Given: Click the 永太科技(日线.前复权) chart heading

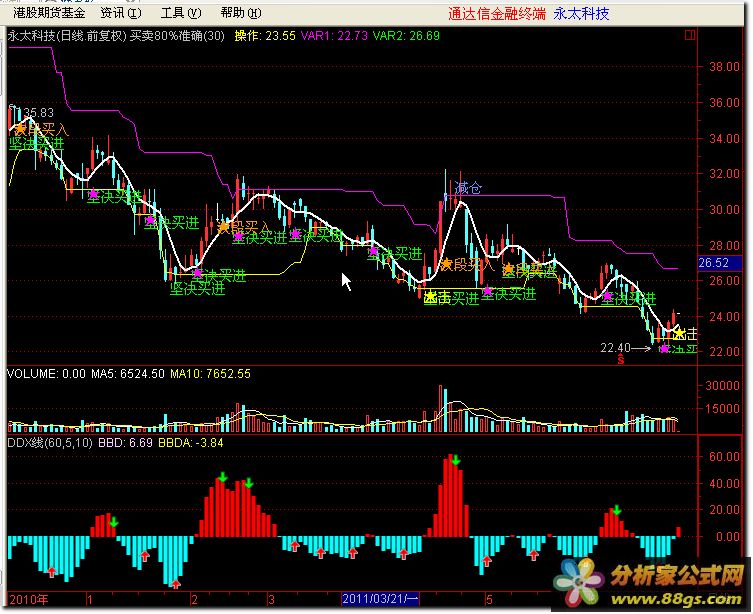Looking at the screenshot, I should (67, 36).
